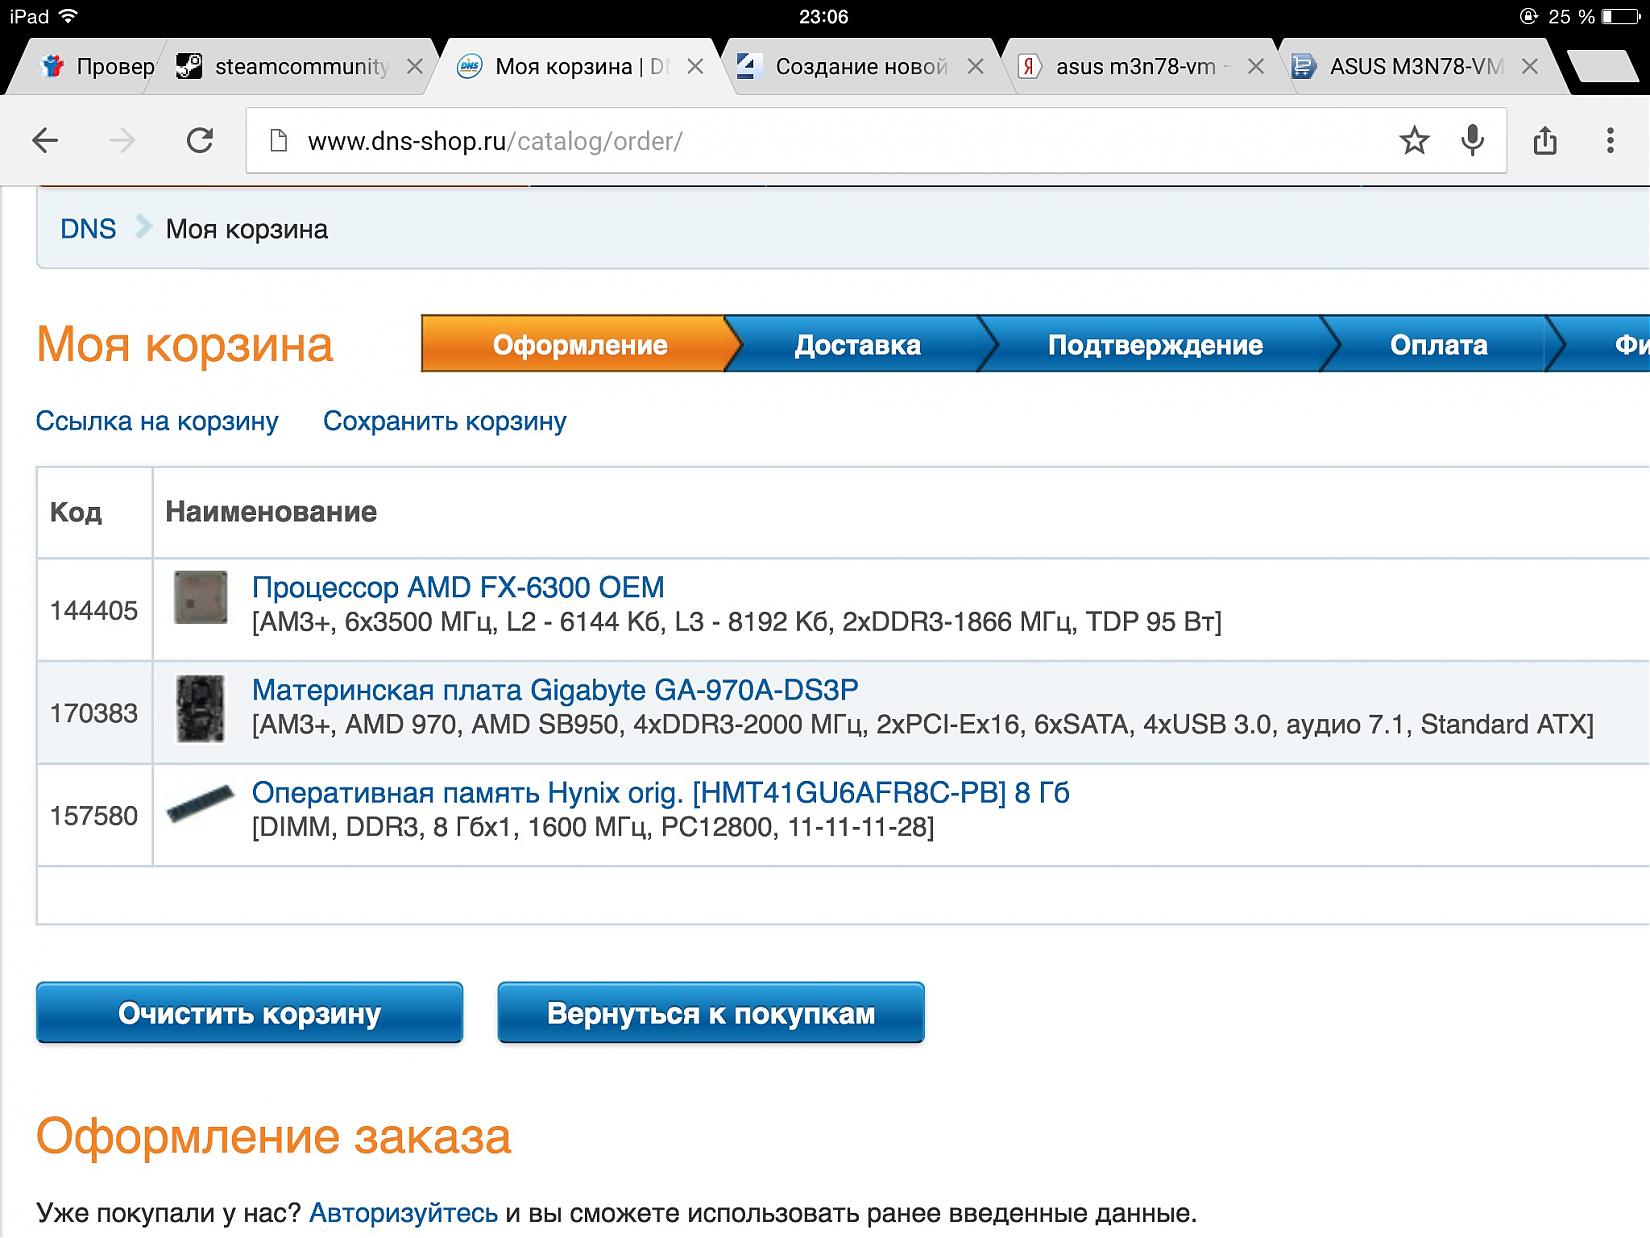Viewport: 1650px width, 1238px height.
Task: Click the Сохранить корзину link
Action: click(x=445, y=421)
